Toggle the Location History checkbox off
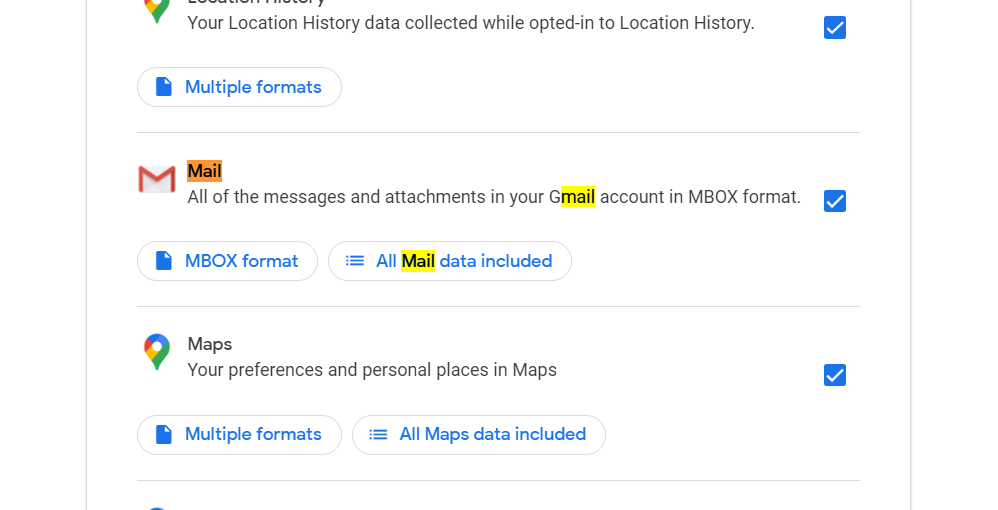This screenshot has width=998, height=510. point(835,28)
